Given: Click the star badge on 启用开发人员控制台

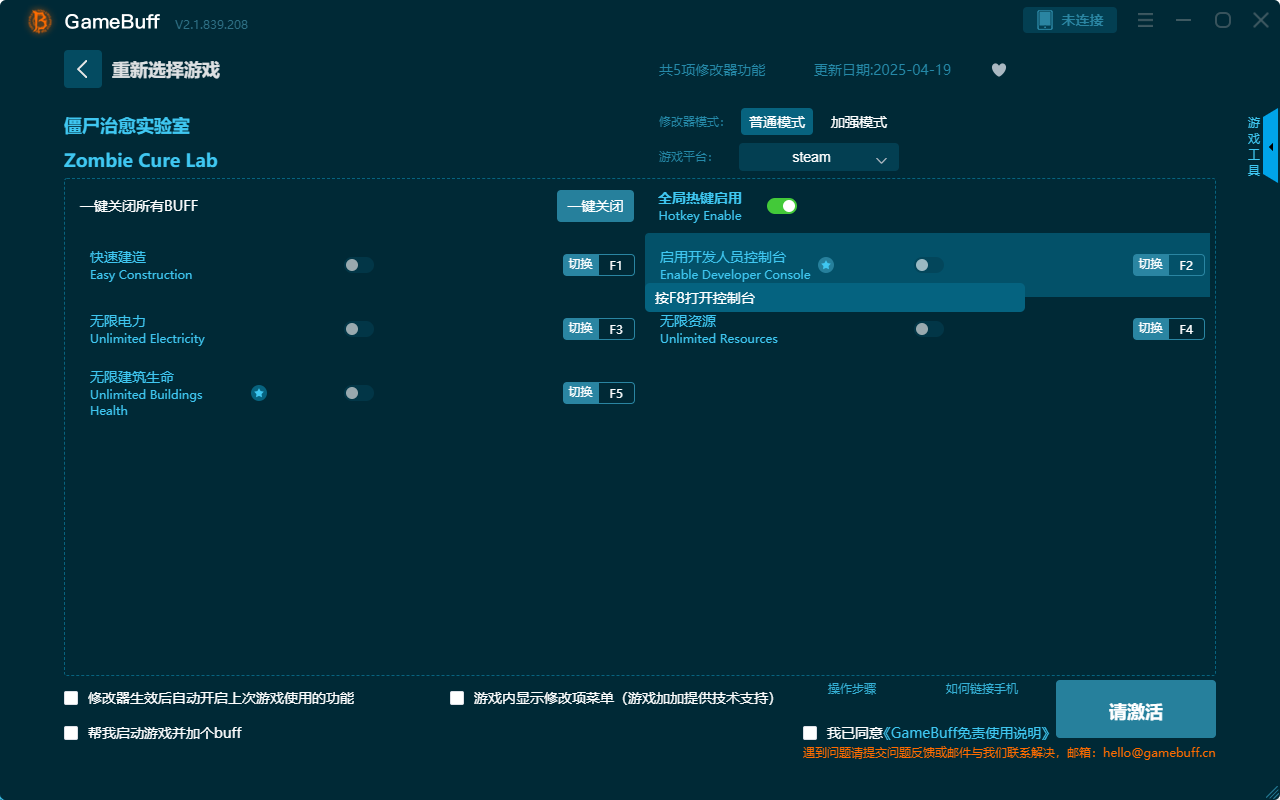Looking at the screenshot, I should (826, 265).
